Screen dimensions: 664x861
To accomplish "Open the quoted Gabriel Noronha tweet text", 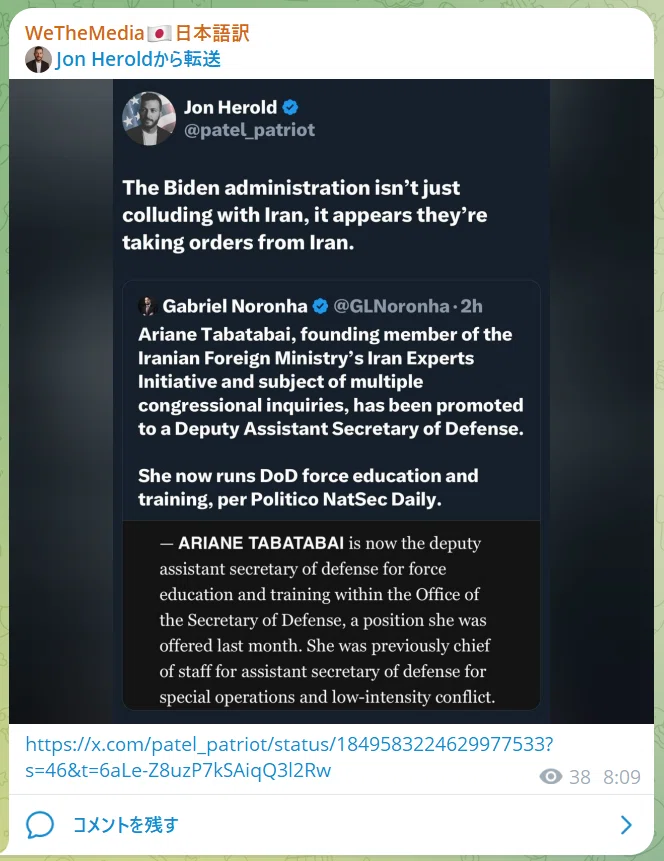I will [331, 417].
